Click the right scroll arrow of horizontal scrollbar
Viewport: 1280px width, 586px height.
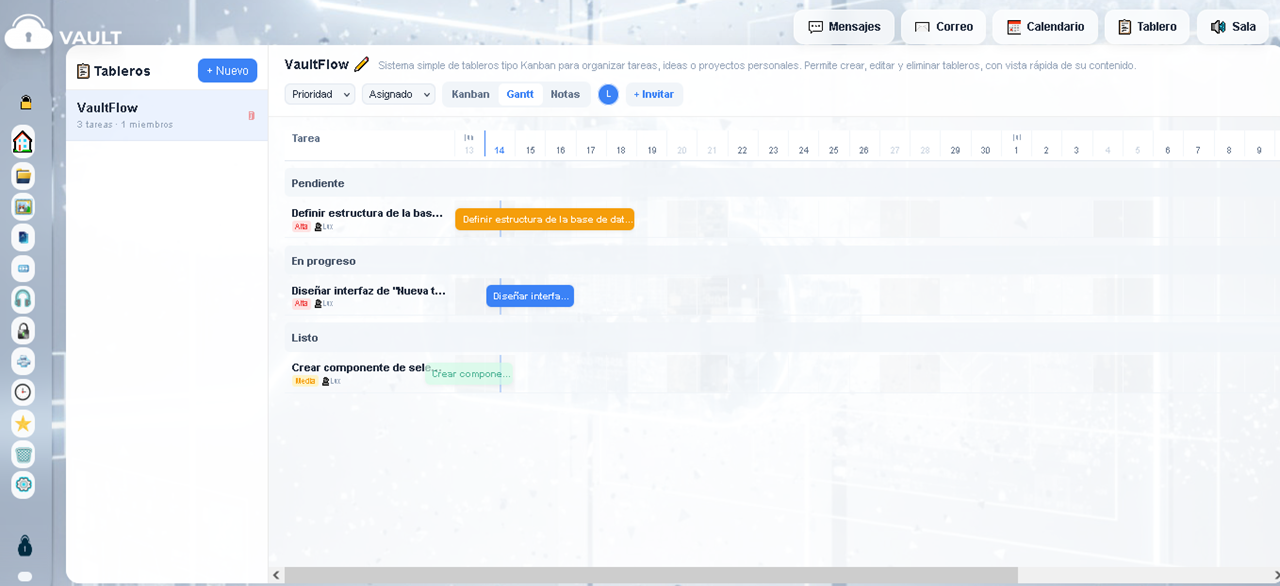[1276, 575]
